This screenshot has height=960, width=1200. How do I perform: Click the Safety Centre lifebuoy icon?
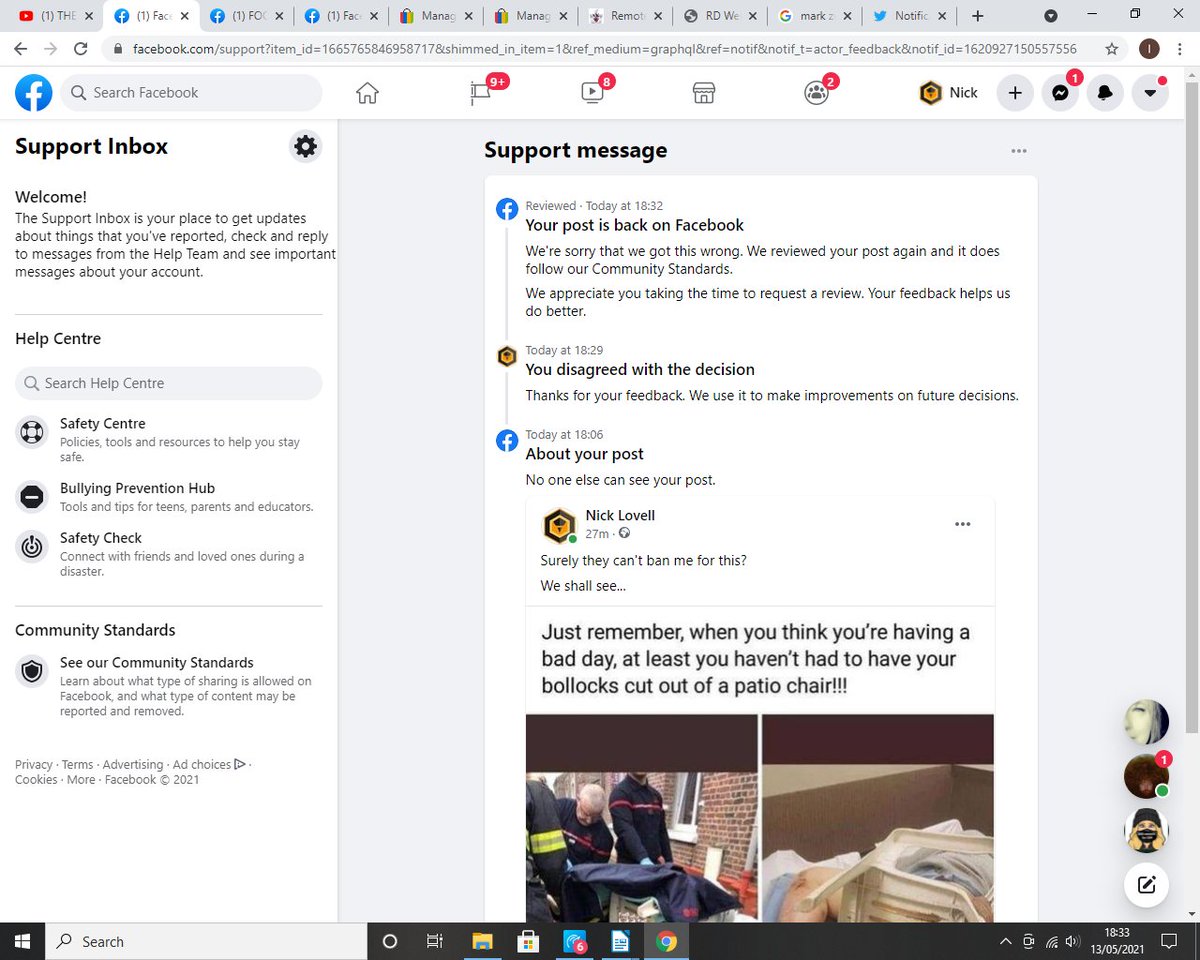tap(32, 433)
